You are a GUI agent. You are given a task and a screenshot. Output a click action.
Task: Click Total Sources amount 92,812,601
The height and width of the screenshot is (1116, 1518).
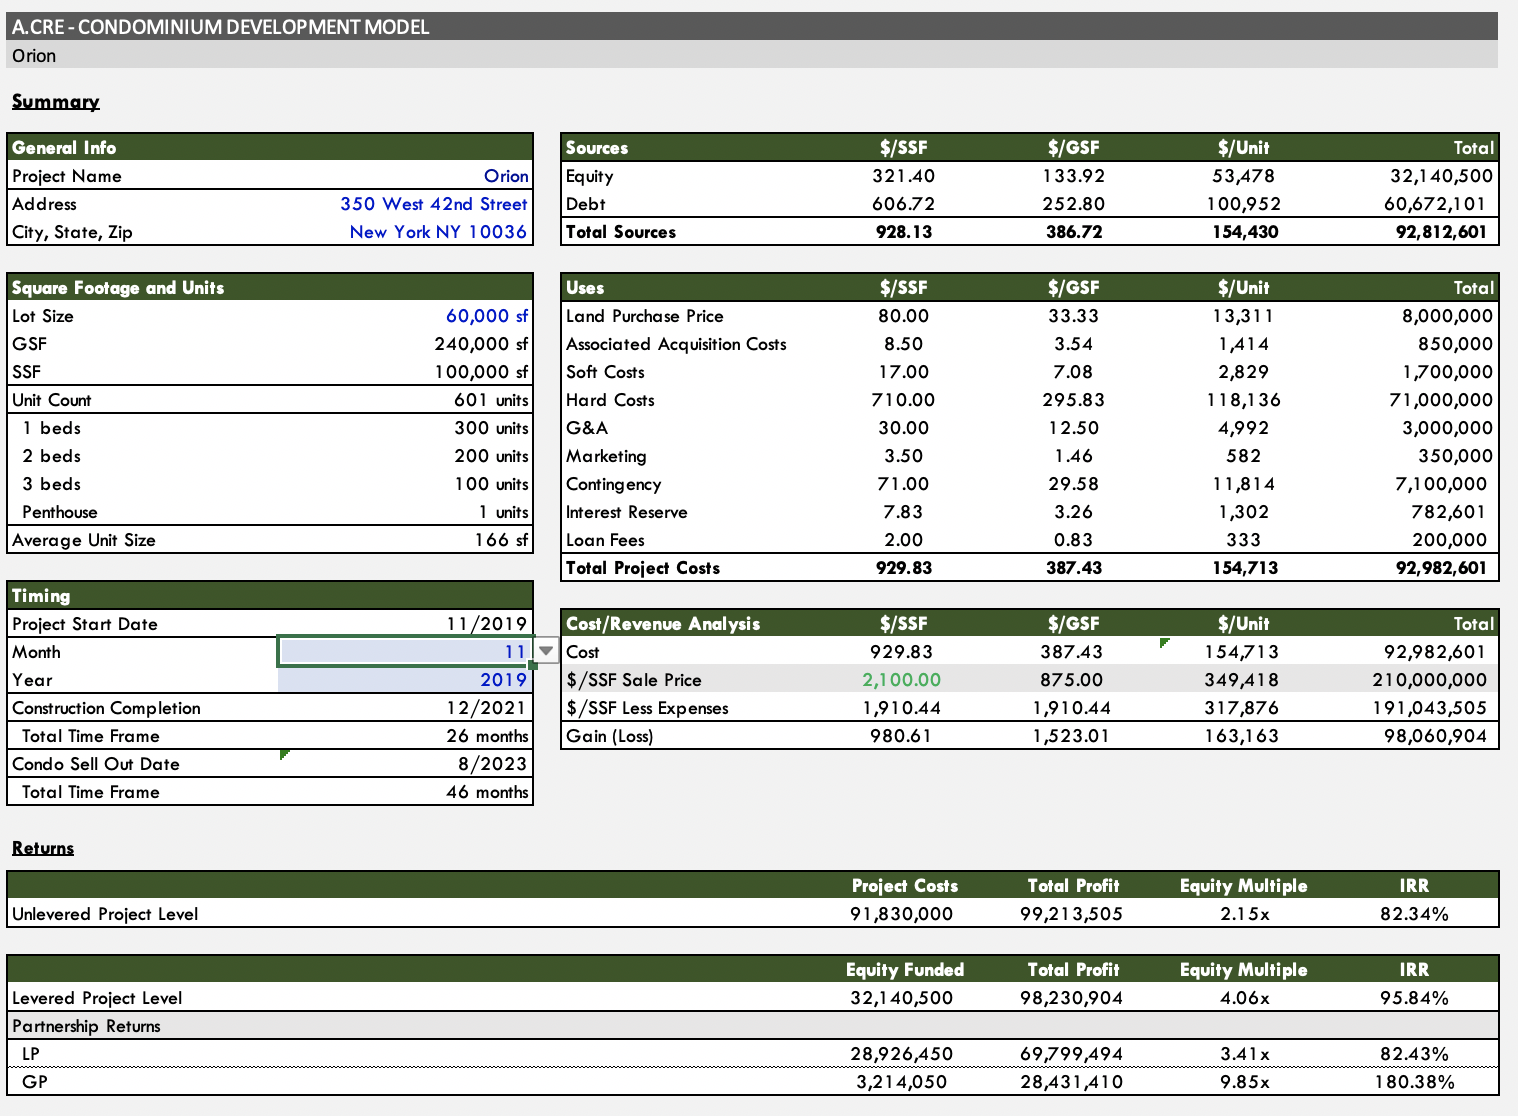[x=1441, y=232]
